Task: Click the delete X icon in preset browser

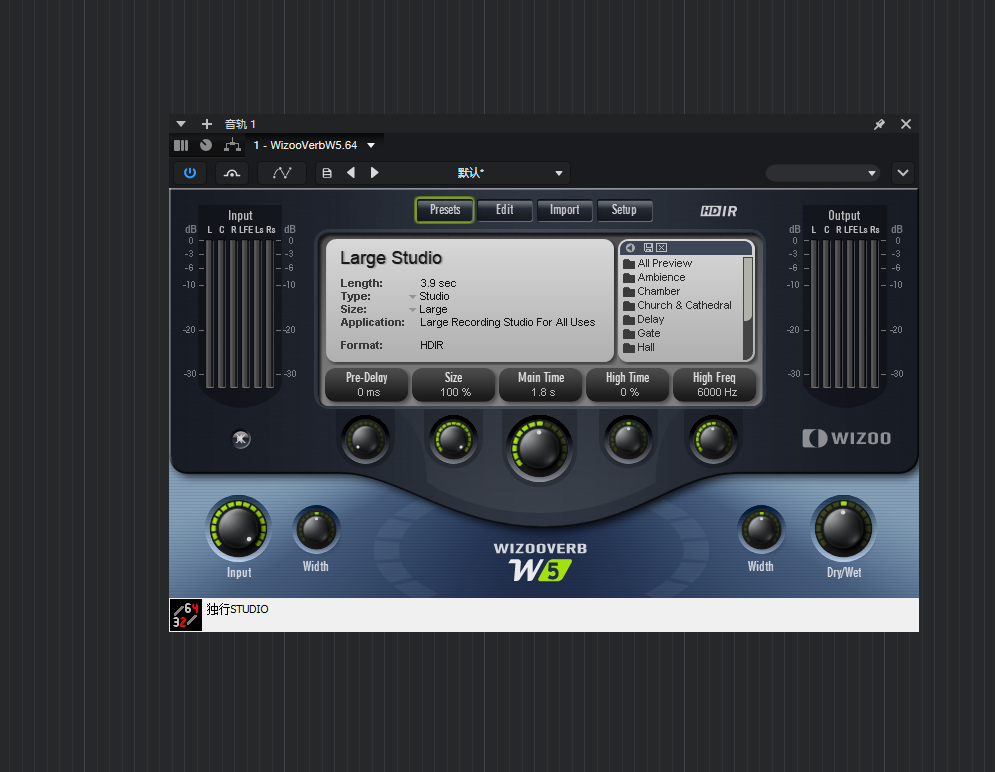Action: (661, 247)
